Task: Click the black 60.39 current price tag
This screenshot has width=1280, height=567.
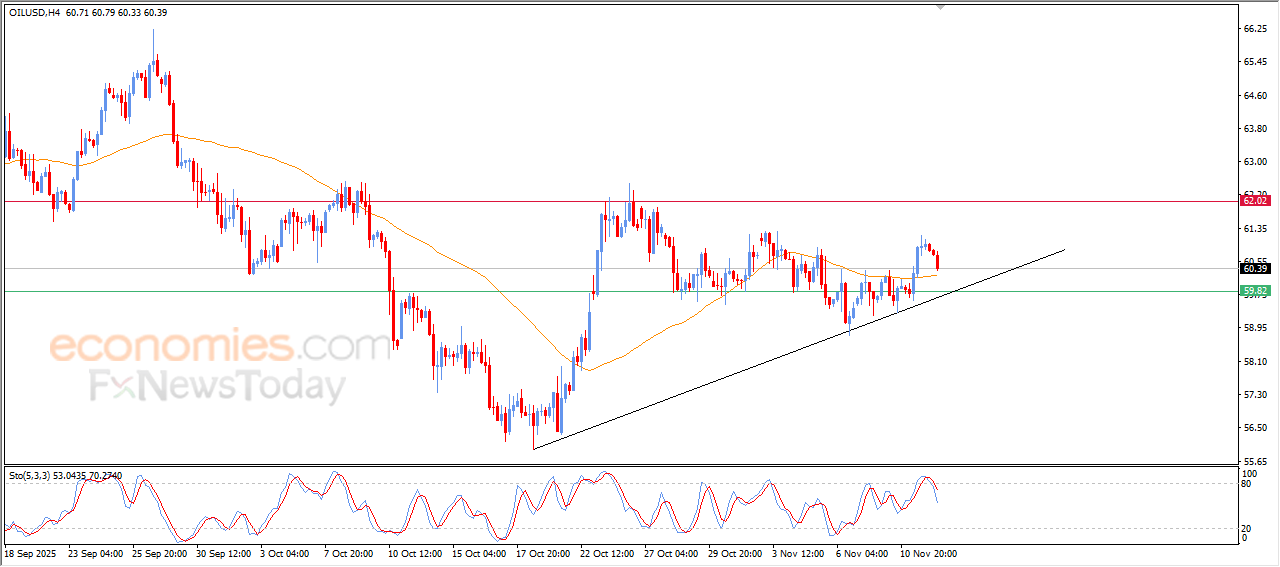Action: click(1254, 268)
